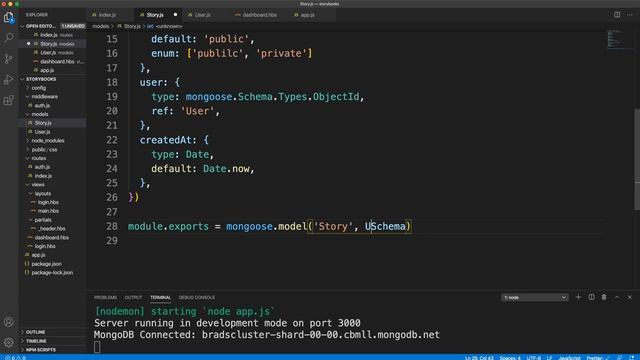Expand the public / css folder

[44, 149]
